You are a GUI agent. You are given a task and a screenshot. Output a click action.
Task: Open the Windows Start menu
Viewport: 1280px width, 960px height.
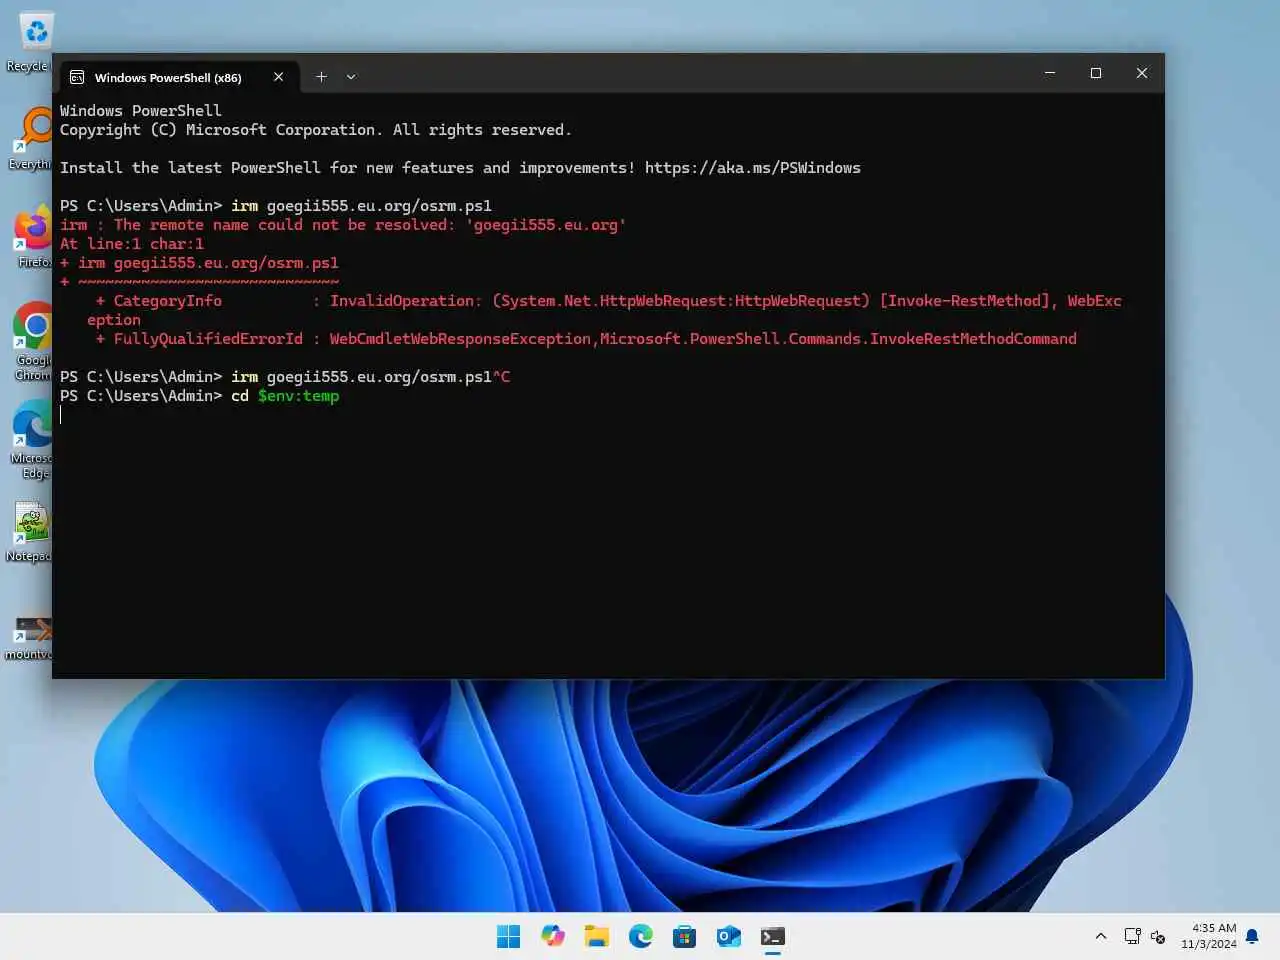tap(508, 936)
